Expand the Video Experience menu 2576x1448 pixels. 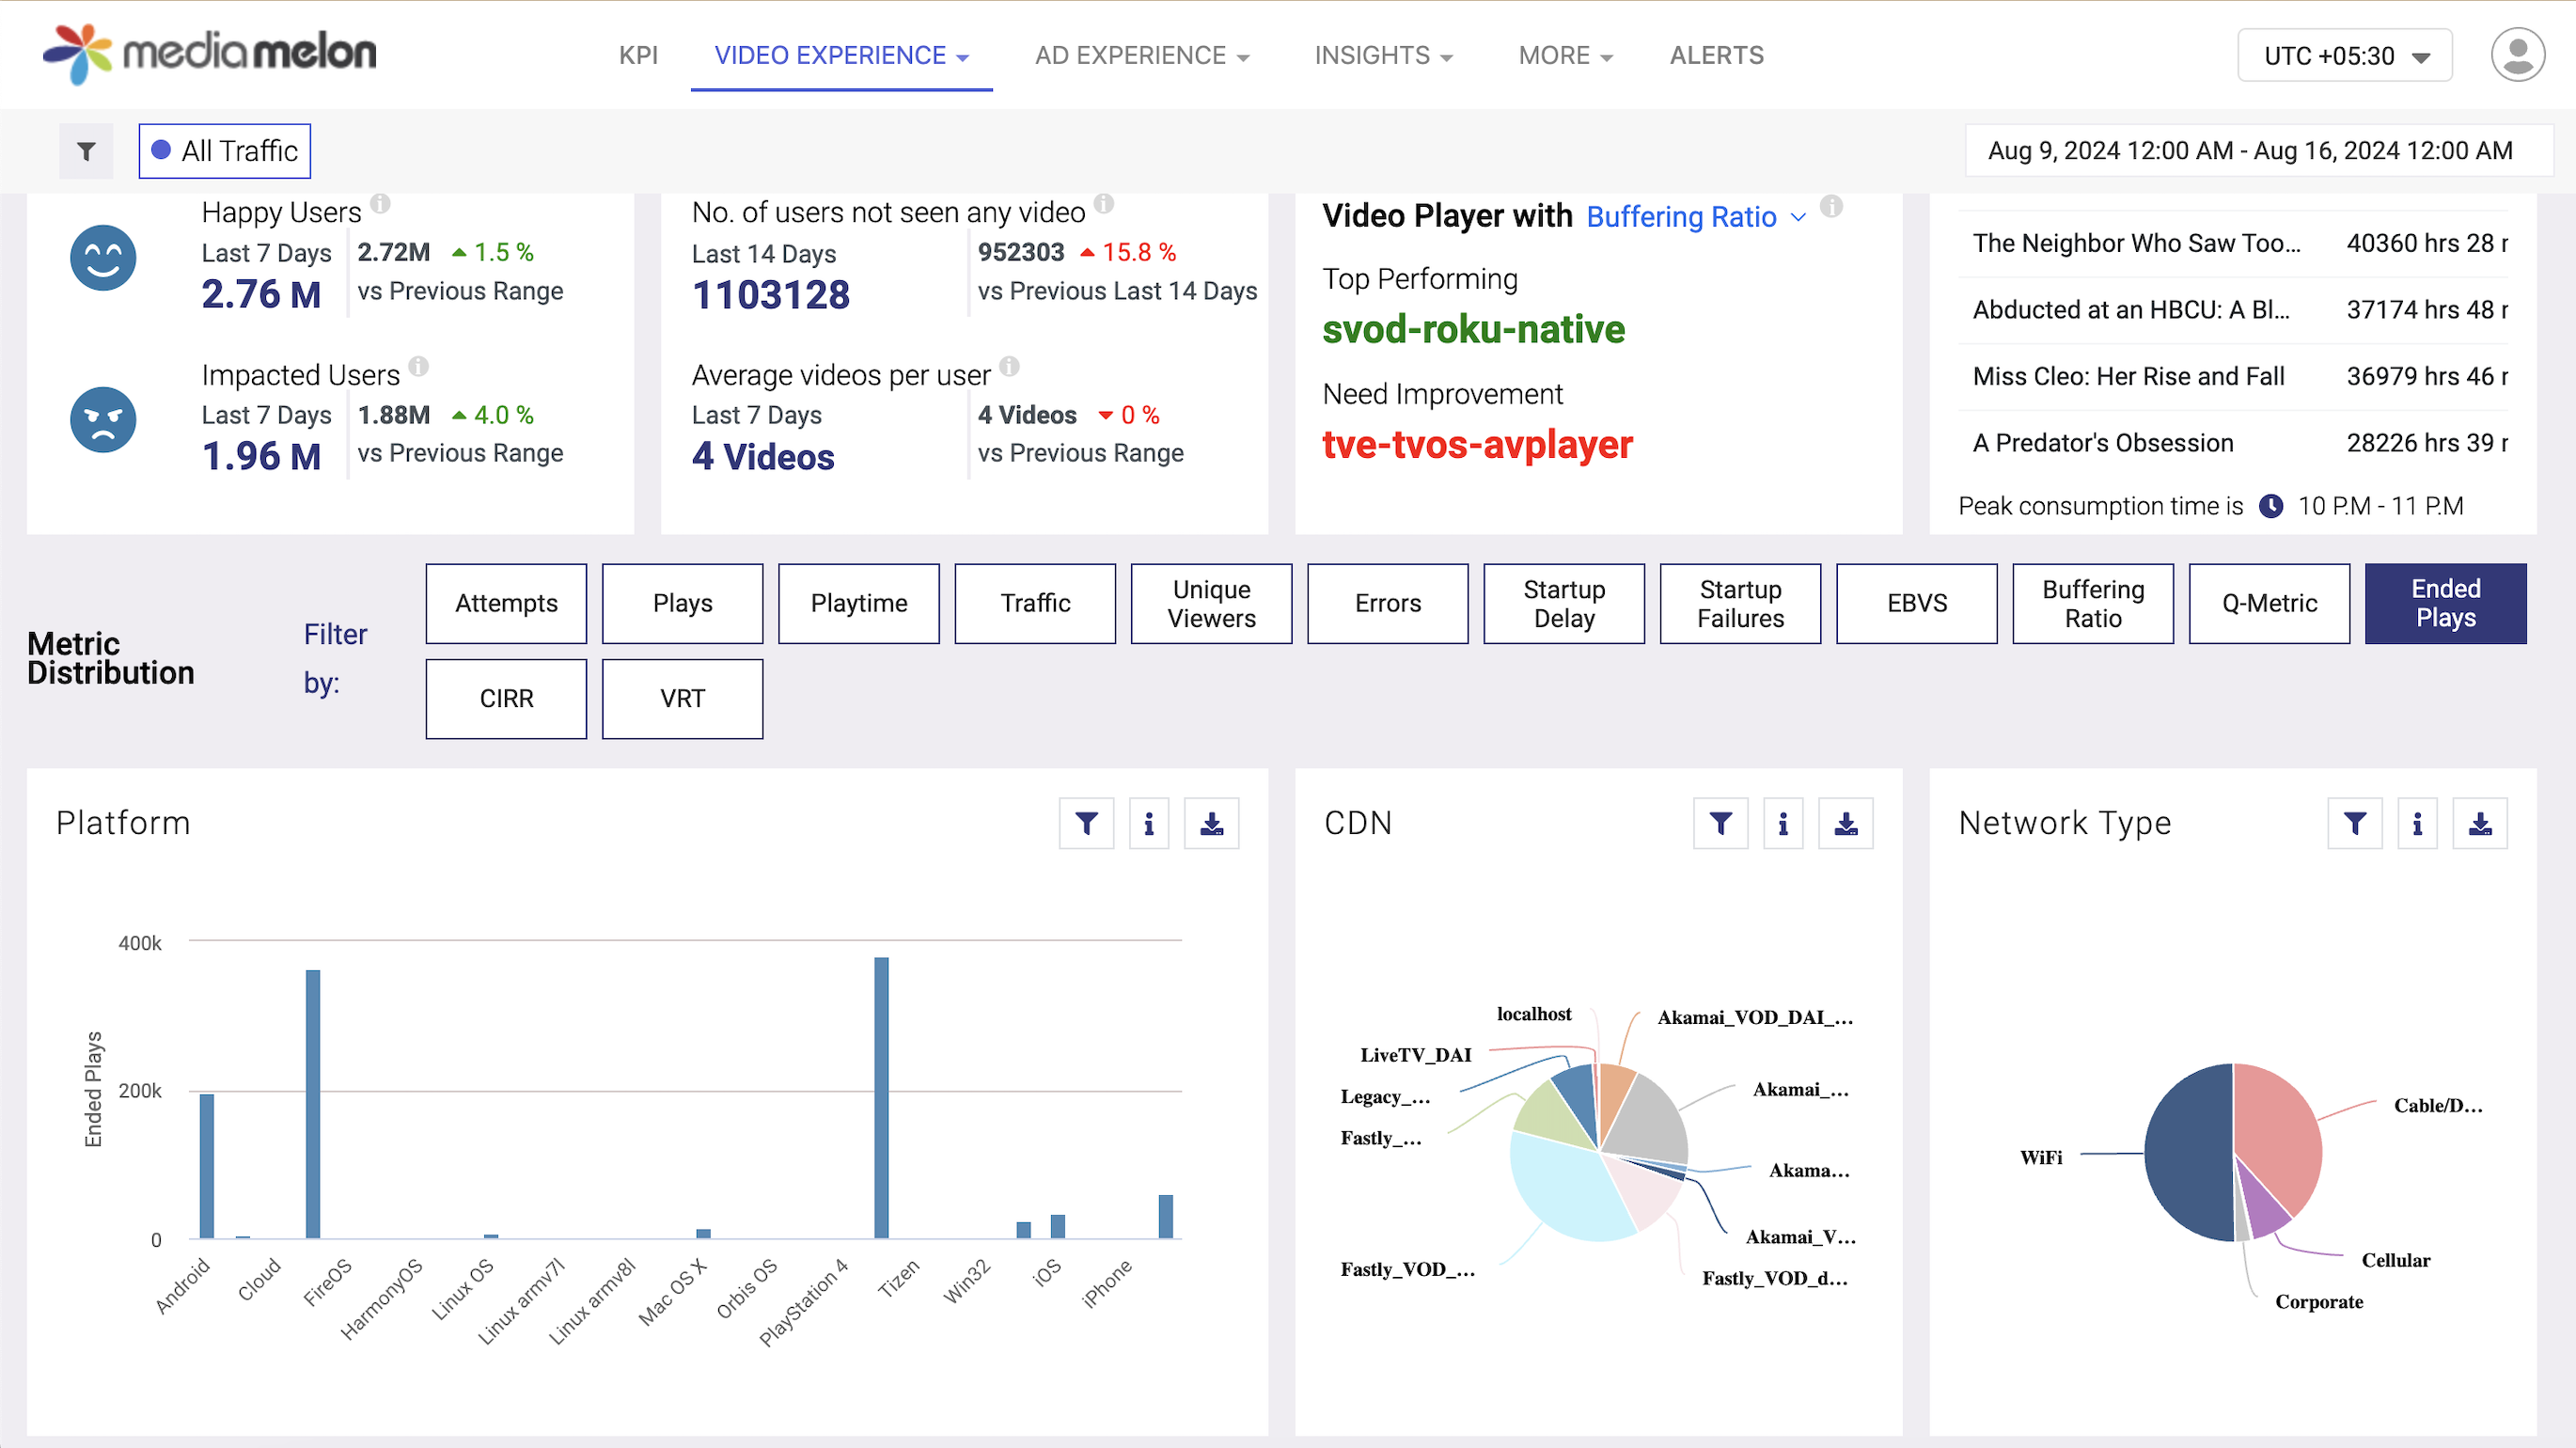click(x=841, y=55)
